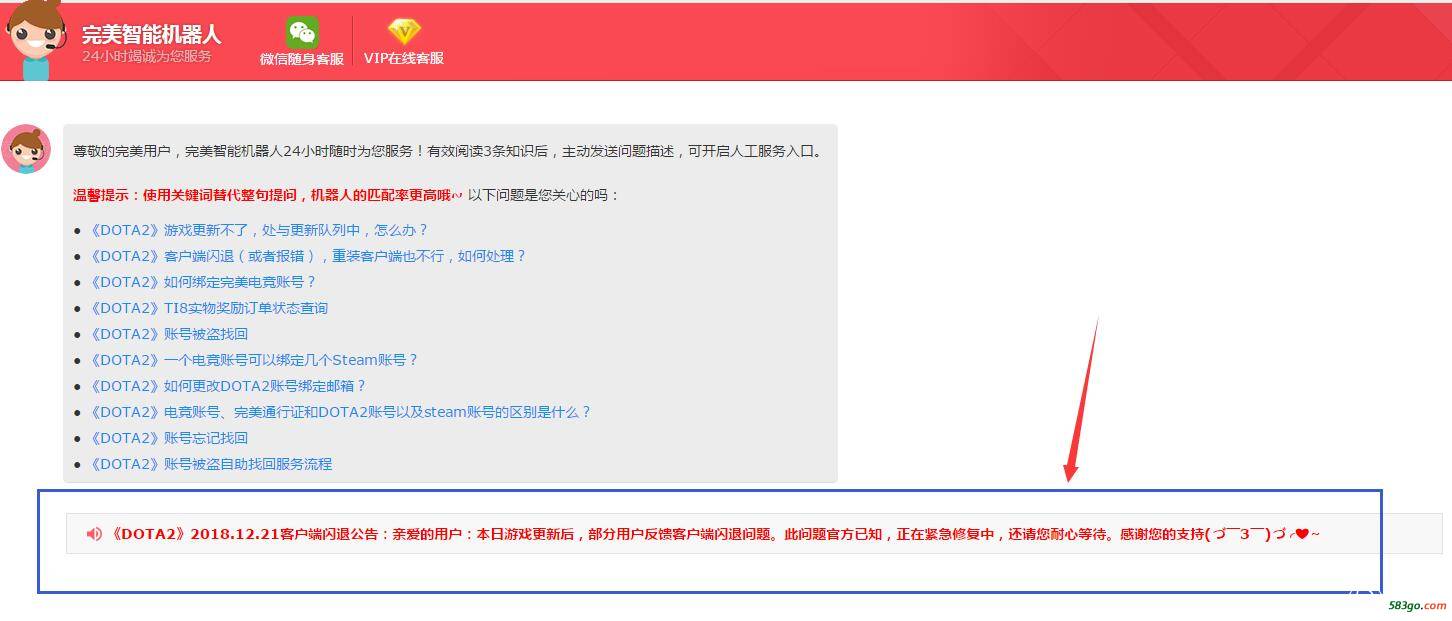Open 账号被盗自助找回服务流程 link
Viewport: 1452px width, 621px height.
tap(211, 464)
